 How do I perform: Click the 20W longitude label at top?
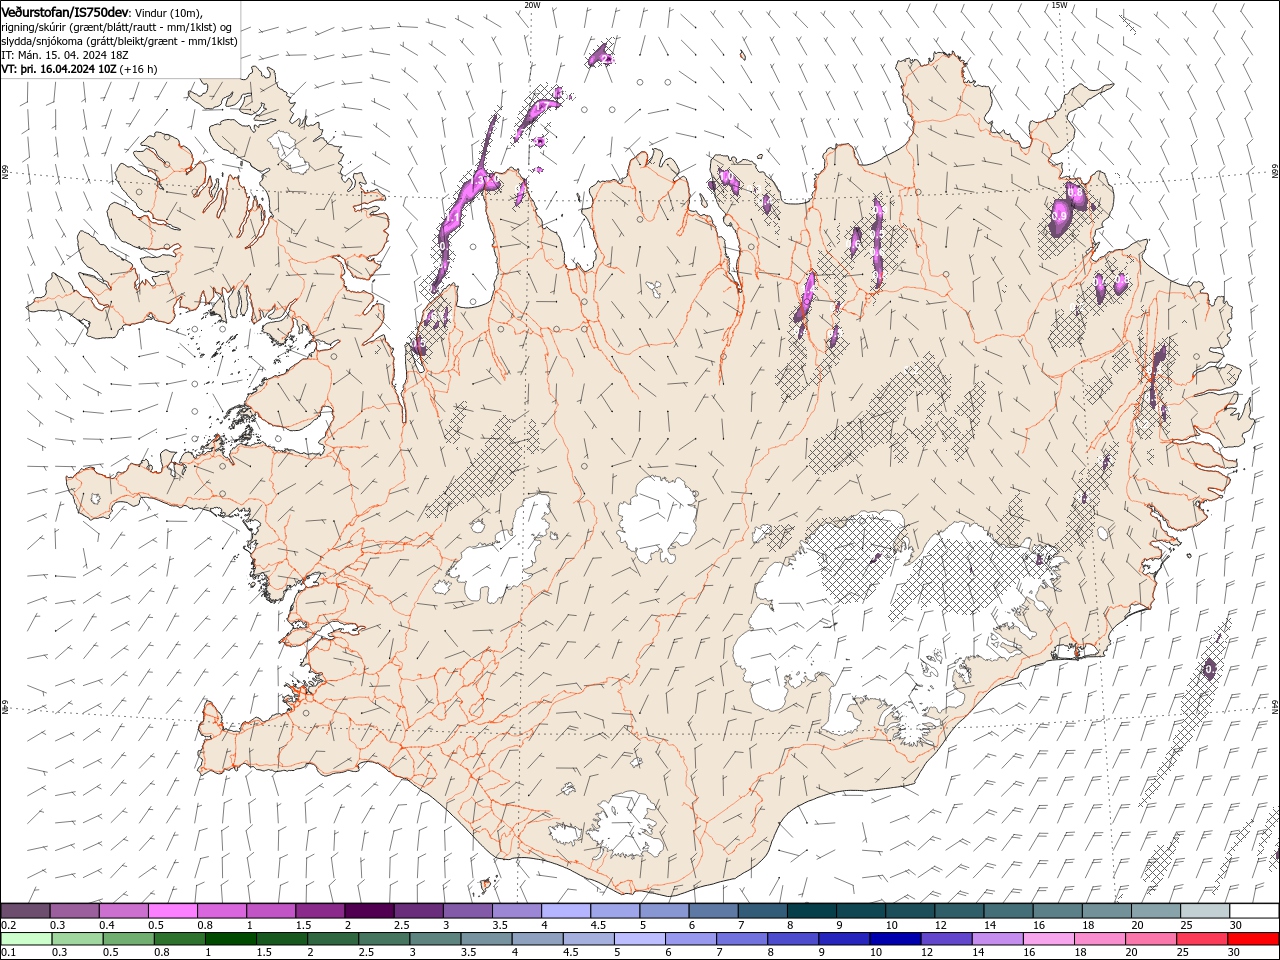[x=532, y=5]
